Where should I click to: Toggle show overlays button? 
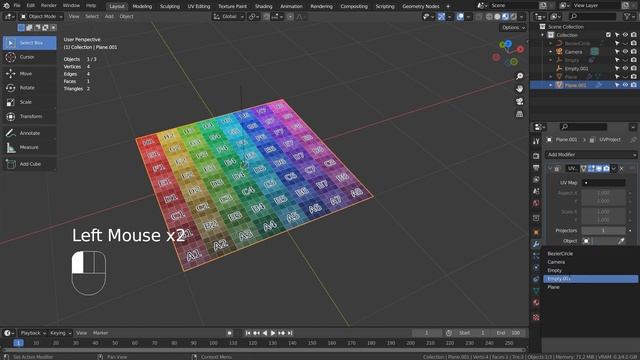coord(460,17)
